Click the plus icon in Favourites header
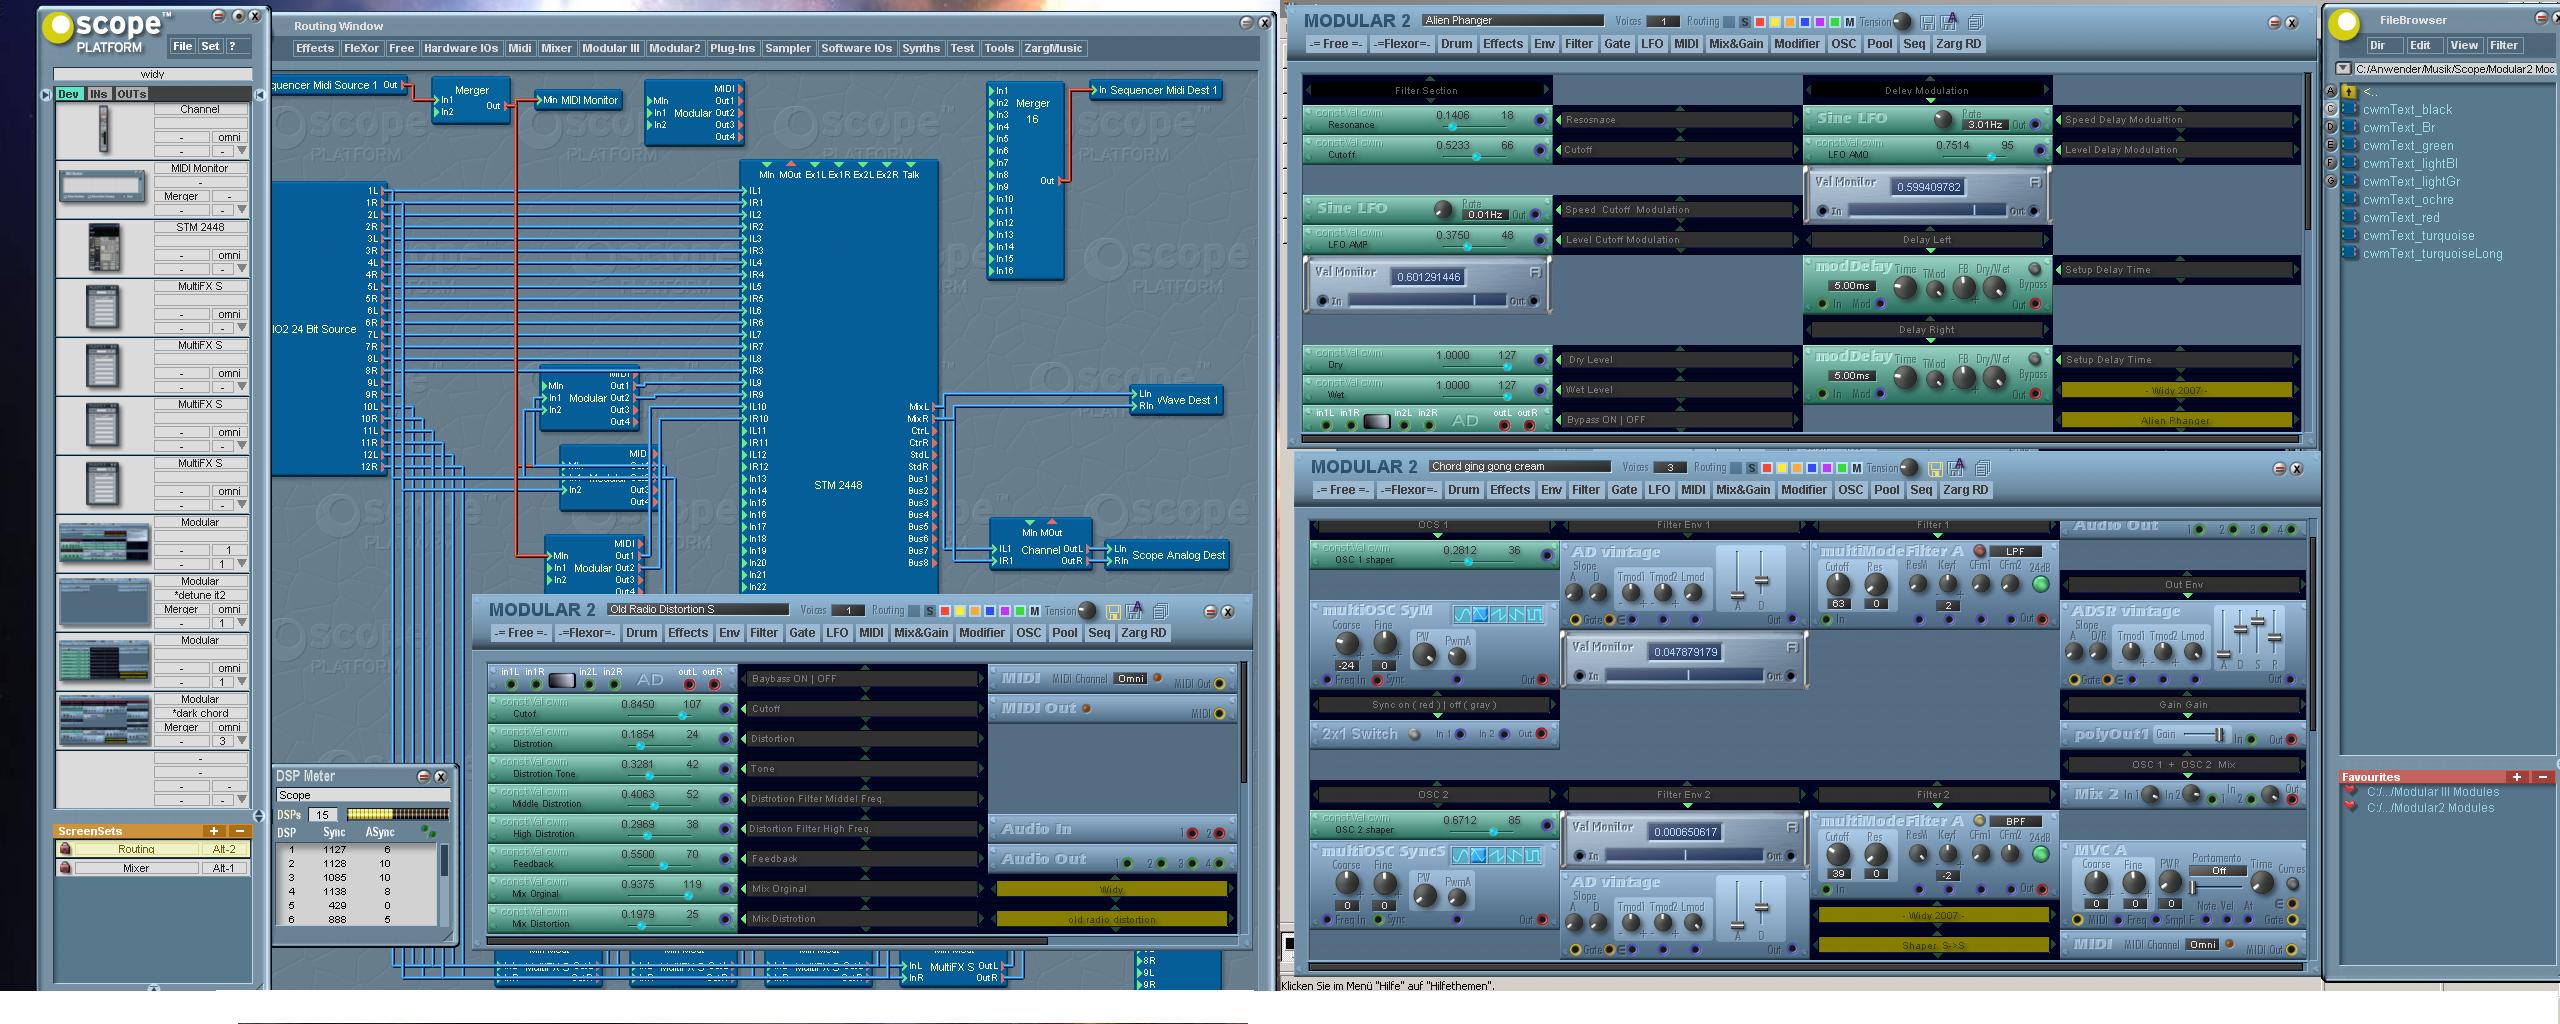The height and width of the screenshot is (1024, 2560). click(x=2517, y=777)
